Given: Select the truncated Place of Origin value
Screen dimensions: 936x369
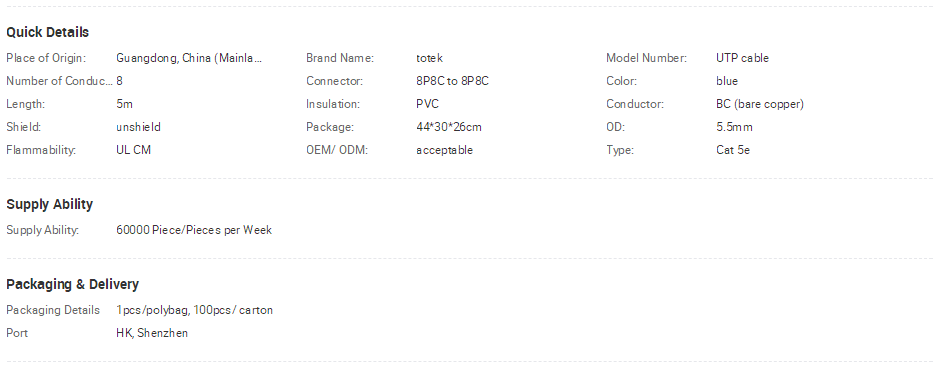Looking at the screenshot, I should (189, 58).
